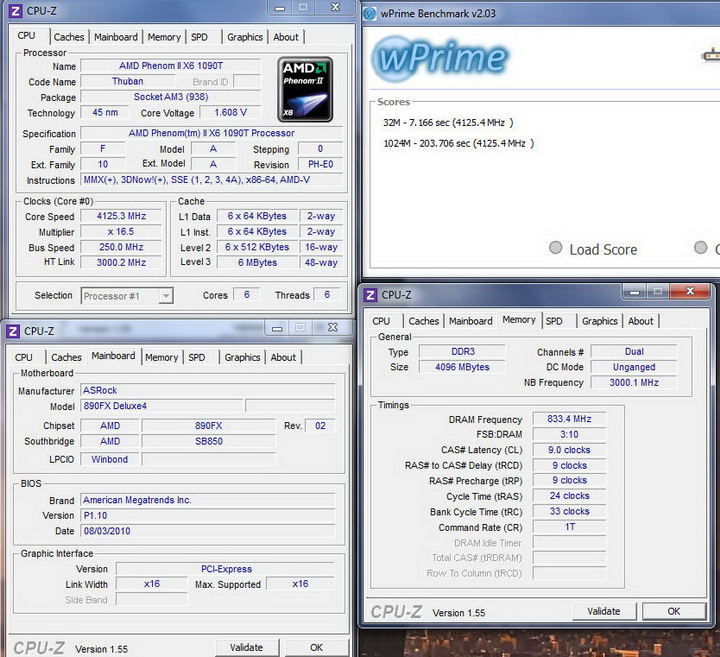The image size is (720, 657).
Task: Click the processor name AMD Phenom II X6 1090T
Action: coord(171,66)
